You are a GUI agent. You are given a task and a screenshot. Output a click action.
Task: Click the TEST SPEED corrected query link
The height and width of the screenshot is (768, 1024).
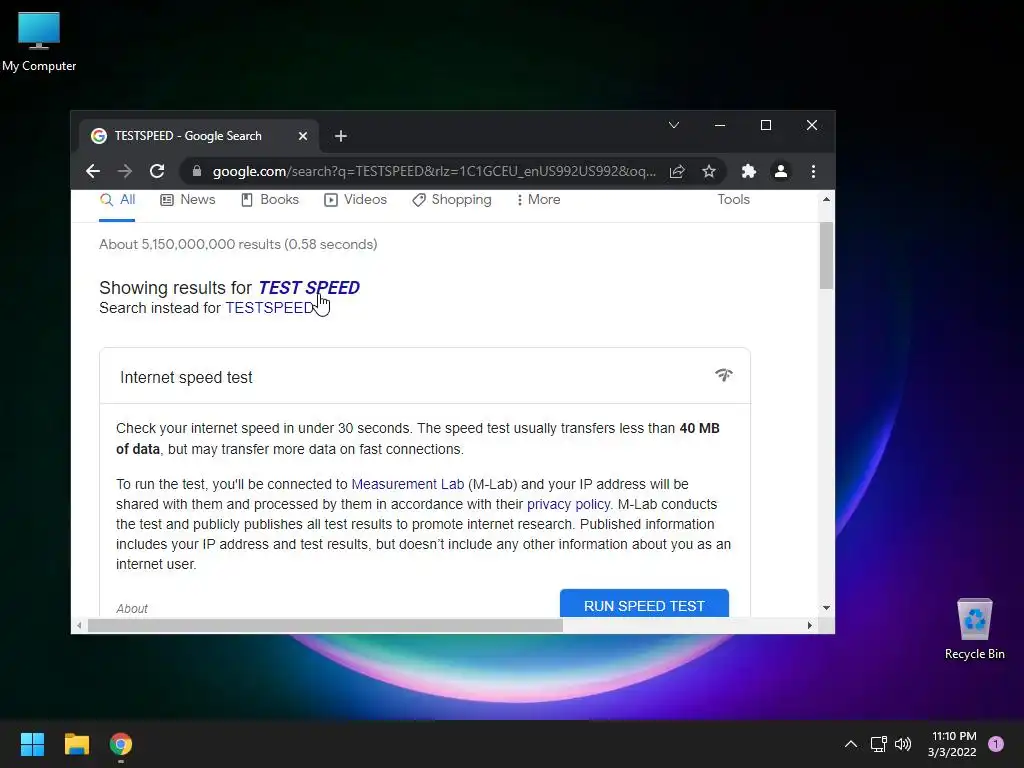point(309,288)
